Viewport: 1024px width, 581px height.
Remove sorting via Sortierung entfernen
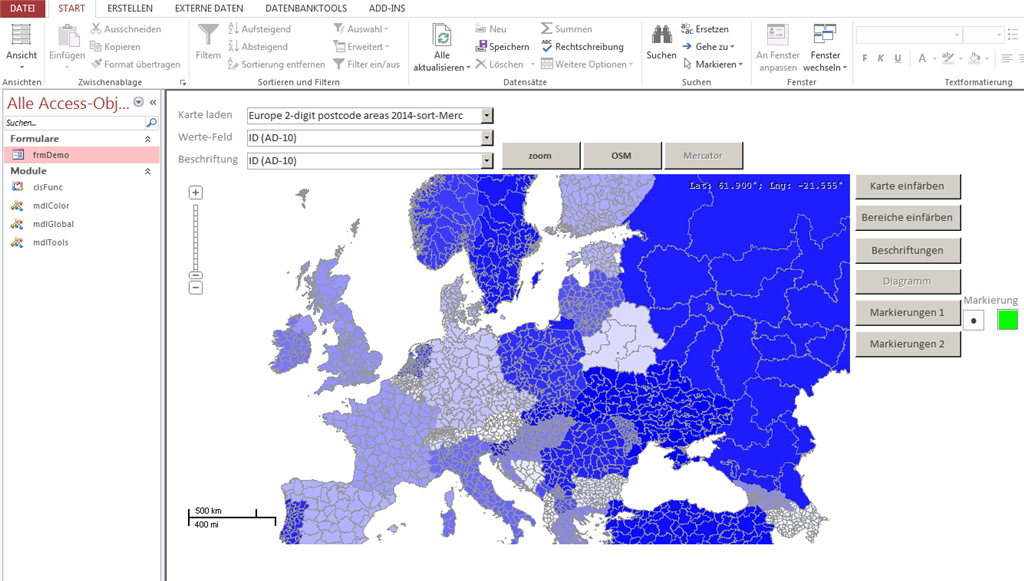276,64
